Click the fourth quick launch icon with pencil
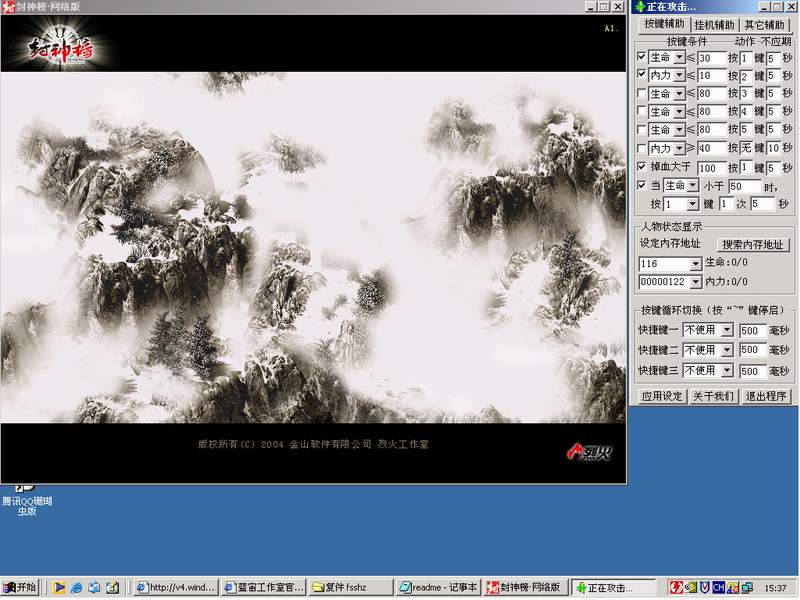 point(112,588)
